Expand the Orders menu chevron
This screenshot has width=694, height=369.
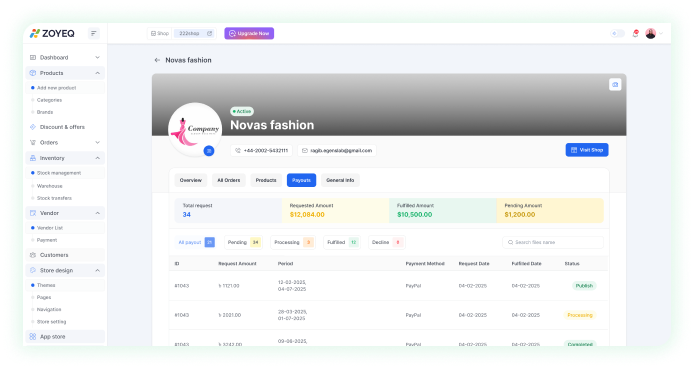tap(97, 142)
